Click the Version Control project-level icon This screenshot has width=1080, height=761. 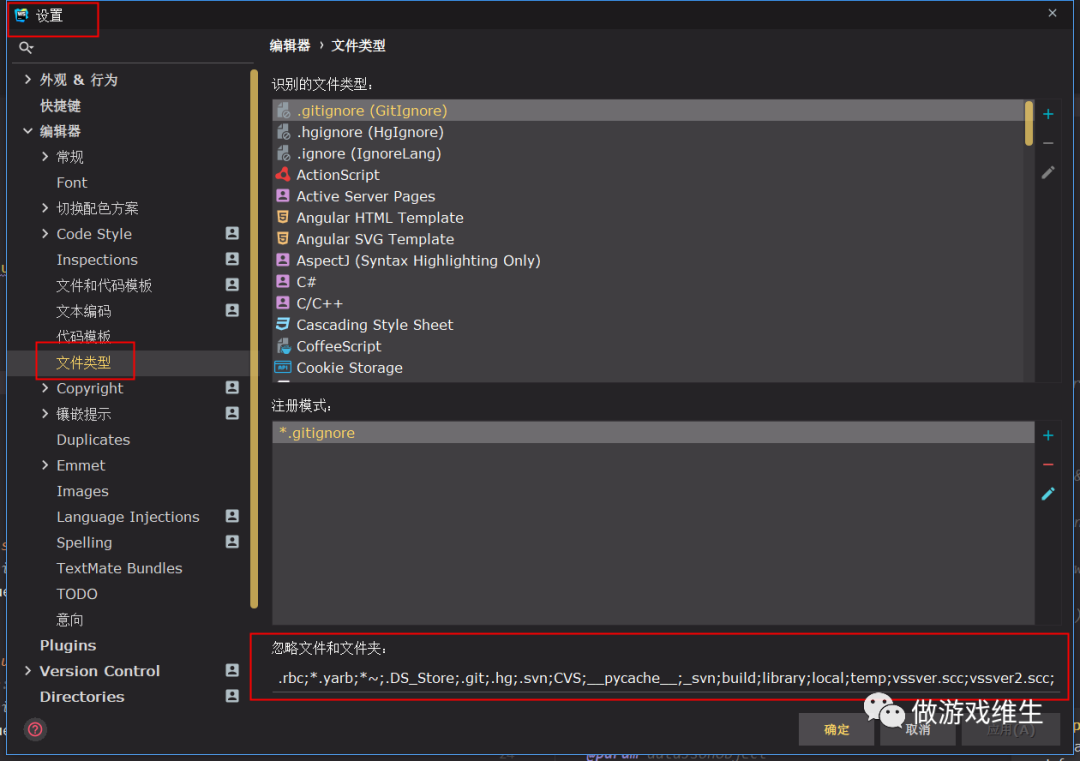[x=232, y=670]
